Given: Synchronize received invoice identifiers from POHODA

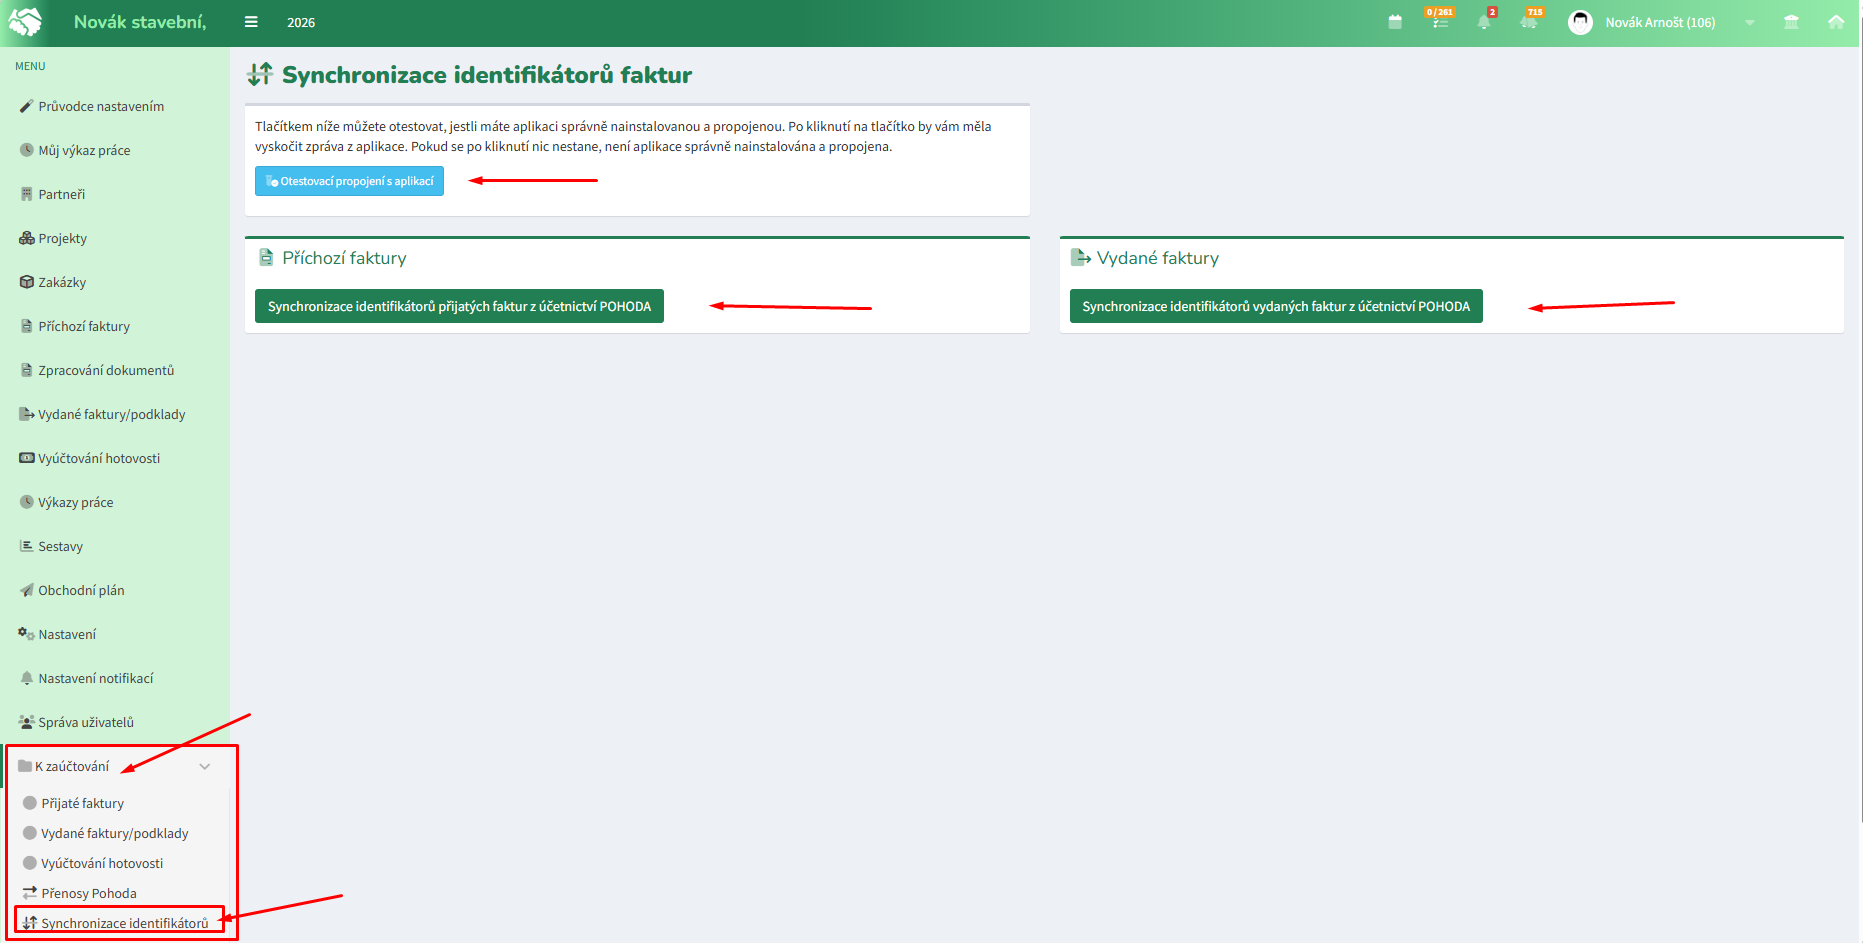Looking at the screenshot, I should point(459,306).
